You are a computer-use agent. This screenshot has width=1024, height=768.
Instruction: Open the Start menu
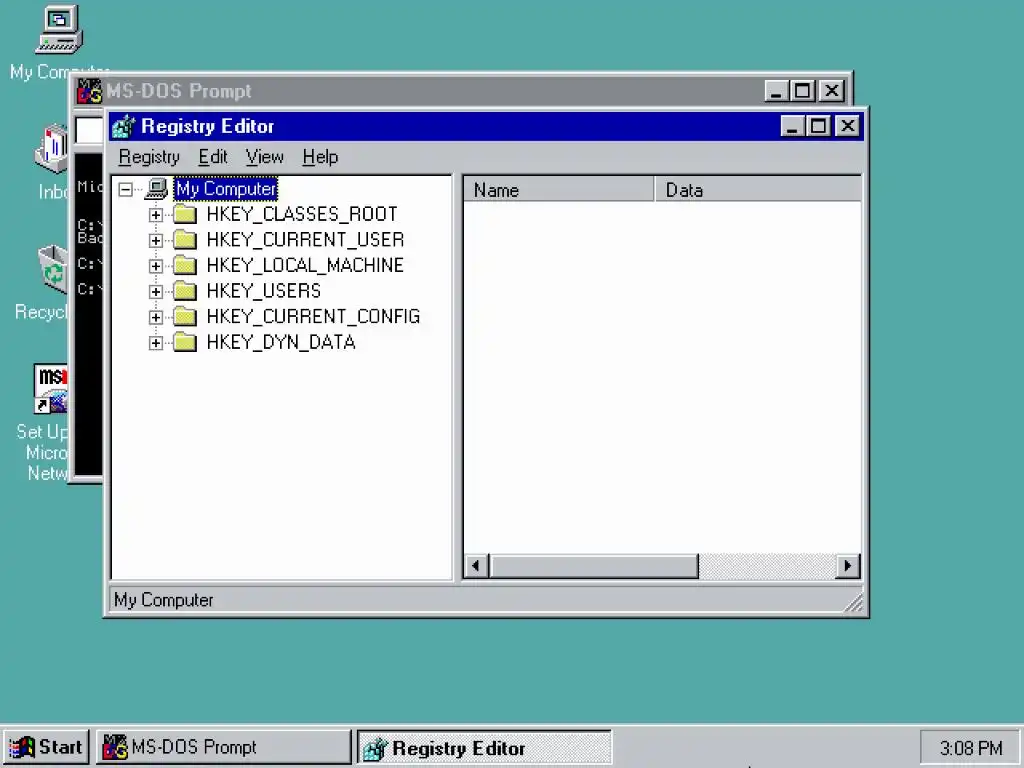coord(46,747)
